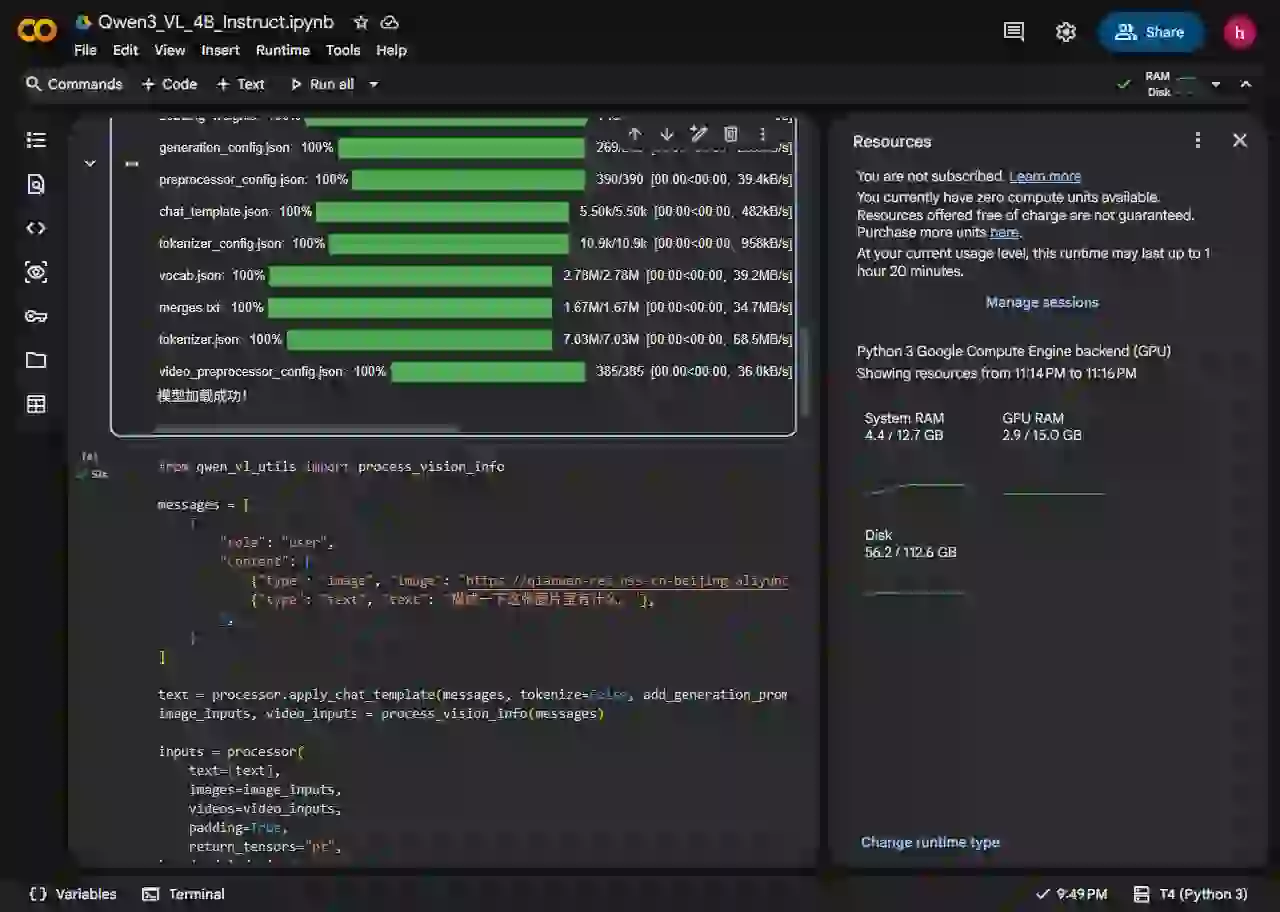Click the Share button
Viewport: 1280px width, 912px height.
1151,32
